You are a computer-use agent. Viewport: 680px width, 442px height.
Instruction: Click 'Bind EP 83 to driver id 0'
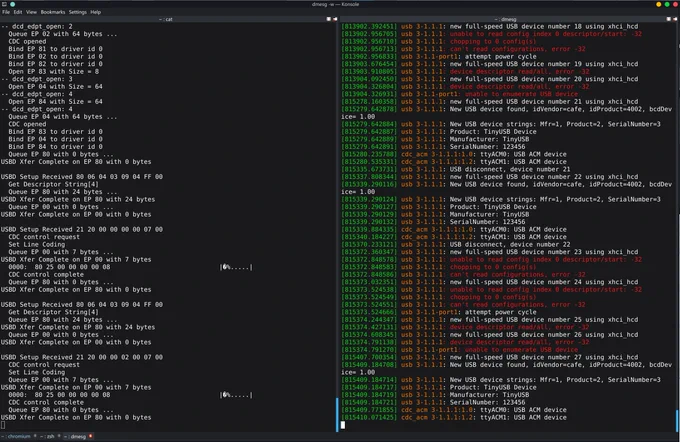(x=56, y=131)
